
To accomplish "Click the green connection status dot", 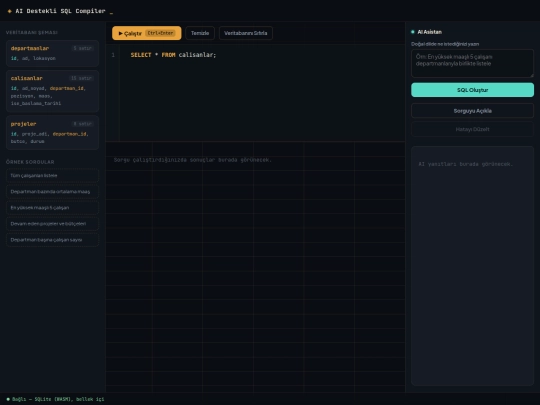I will (8, 399).
